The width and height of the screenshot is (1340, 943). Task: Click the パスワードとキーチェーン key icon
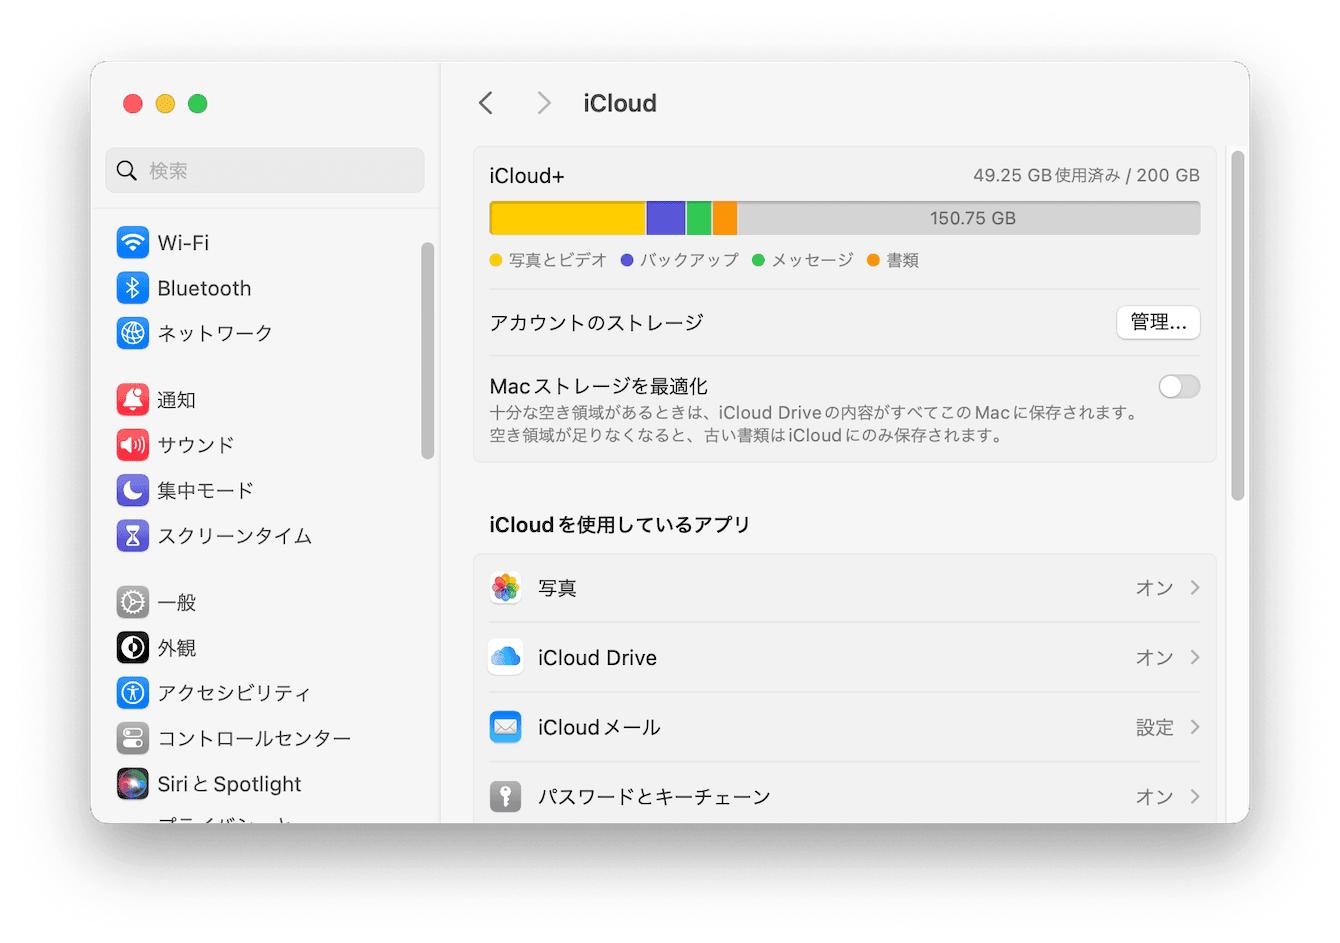pyautogui.click(x=506, y=797)
